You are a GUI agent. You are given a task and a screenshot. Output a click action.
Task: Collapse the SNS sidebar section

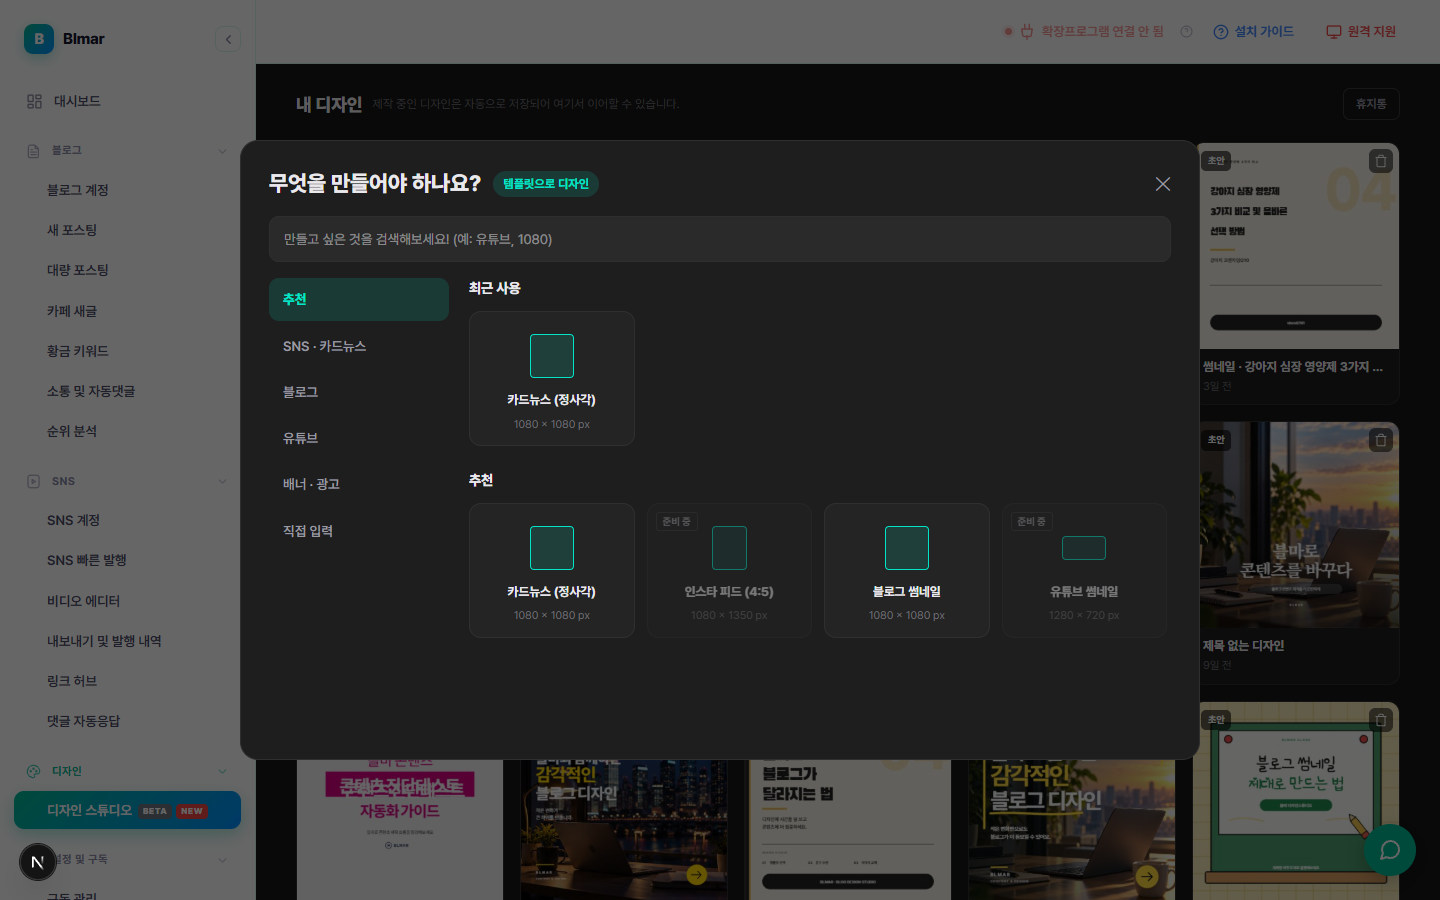tap(222, 481)
